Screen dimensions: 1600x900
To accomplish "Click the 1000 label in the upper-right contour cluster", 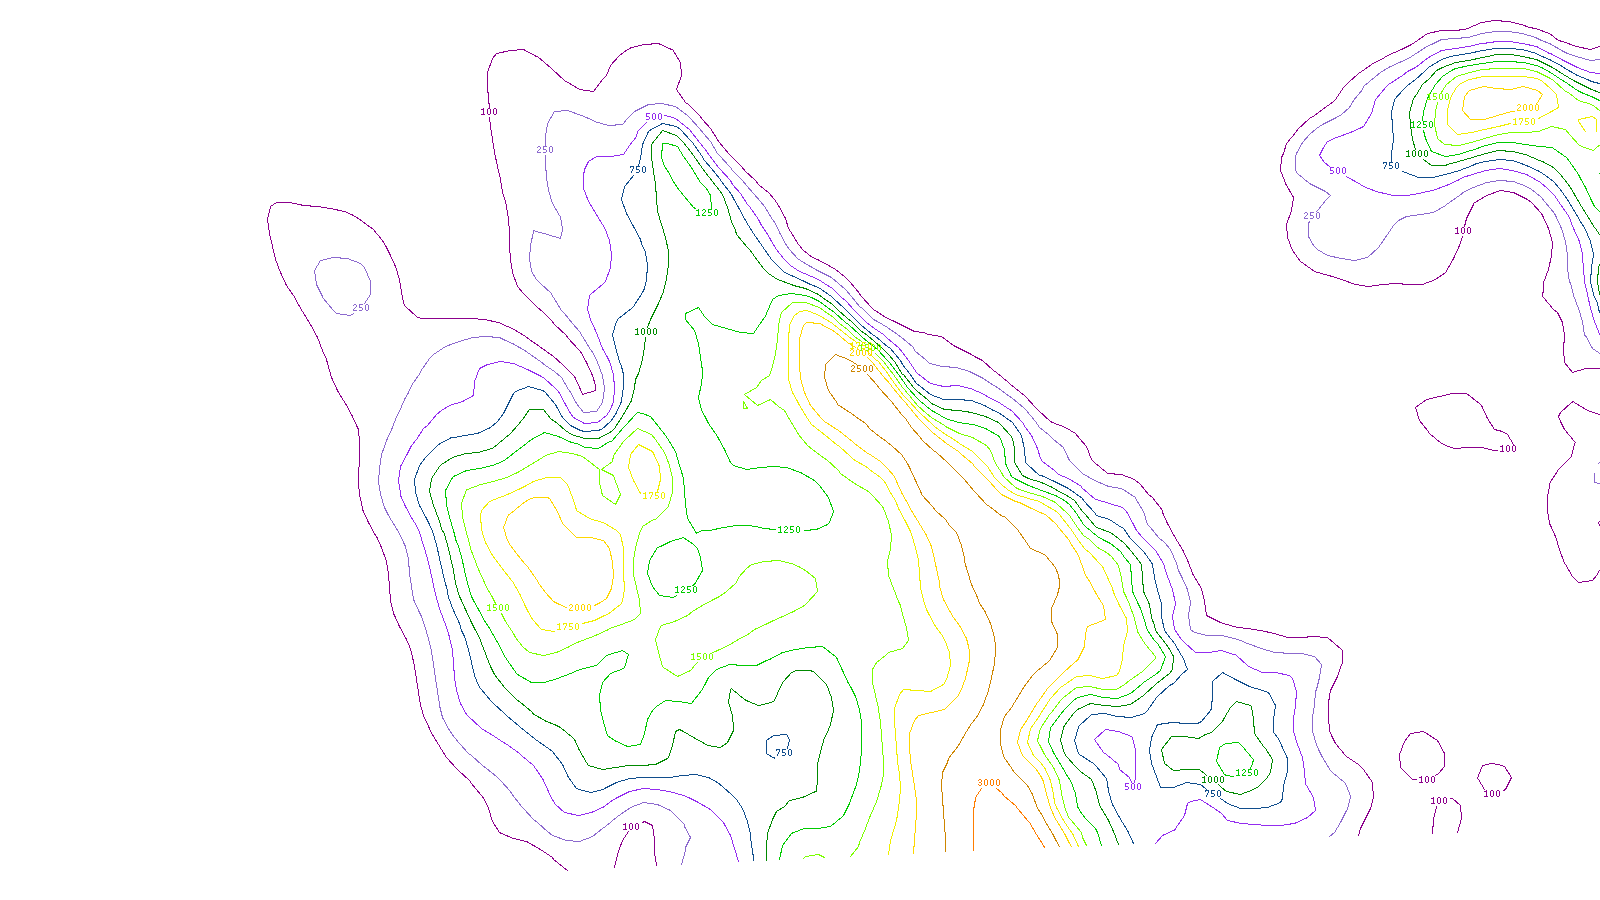I will coord(1417,154).
